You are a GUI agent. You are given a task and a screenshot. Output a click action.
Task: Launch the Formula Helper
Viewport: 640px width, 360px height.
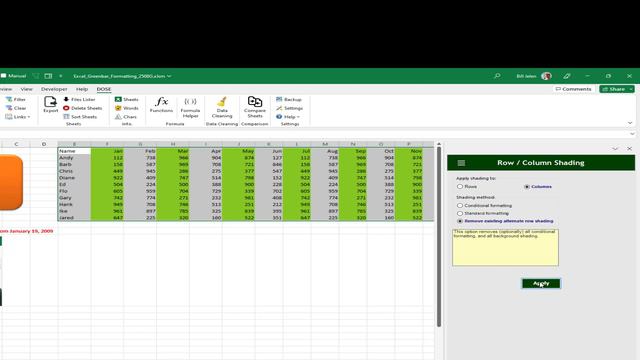(190, 107)
